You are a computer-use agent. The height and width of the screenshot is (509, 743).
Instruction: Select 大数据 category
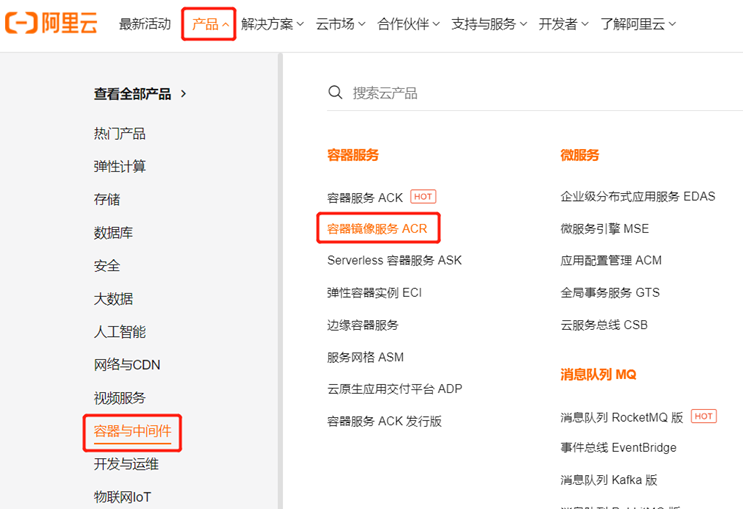click(113, 299)
